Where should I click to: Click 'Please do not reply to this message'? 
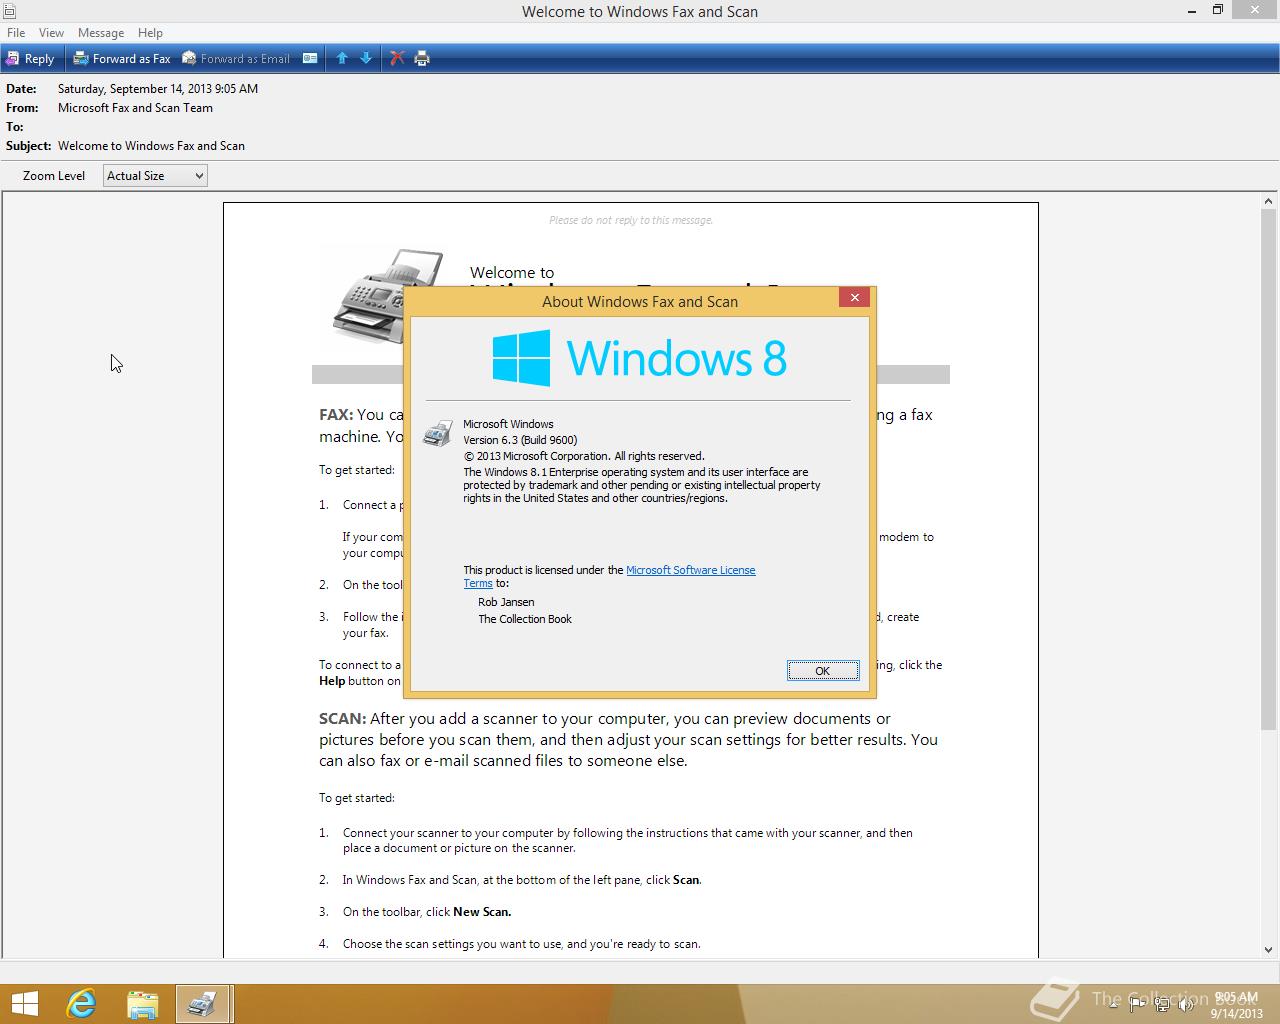point(631,220)
